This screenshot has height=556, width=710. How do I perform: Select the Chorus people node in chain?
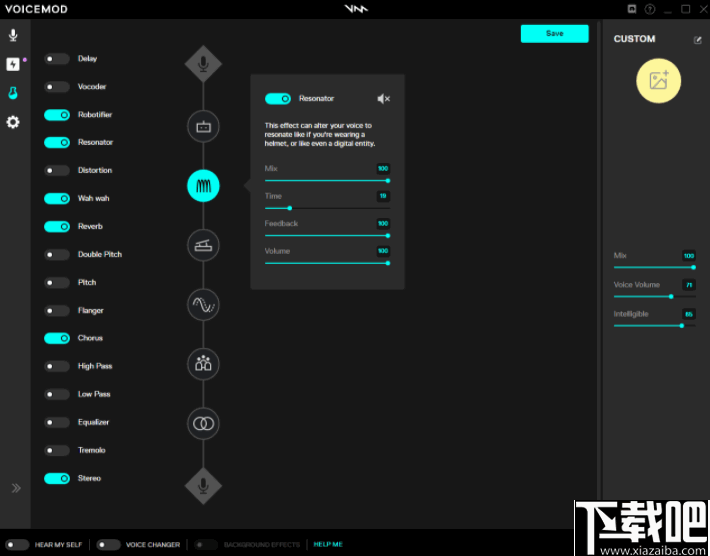coord(203,364)
